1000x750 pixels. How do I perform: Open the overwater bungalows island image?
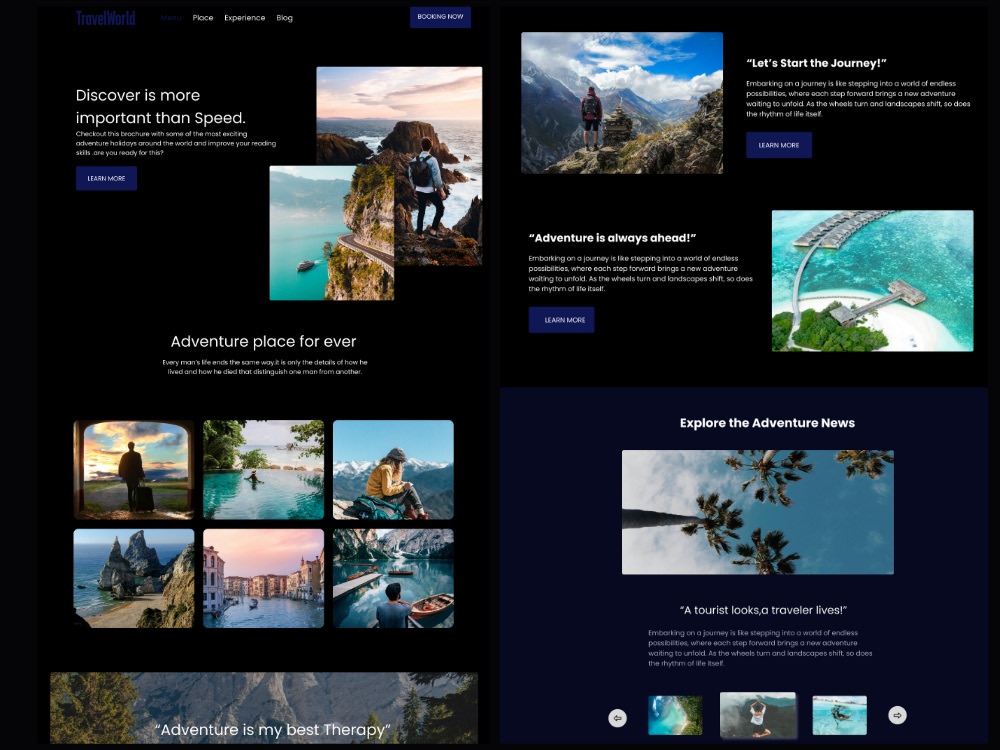coord(872,281)
